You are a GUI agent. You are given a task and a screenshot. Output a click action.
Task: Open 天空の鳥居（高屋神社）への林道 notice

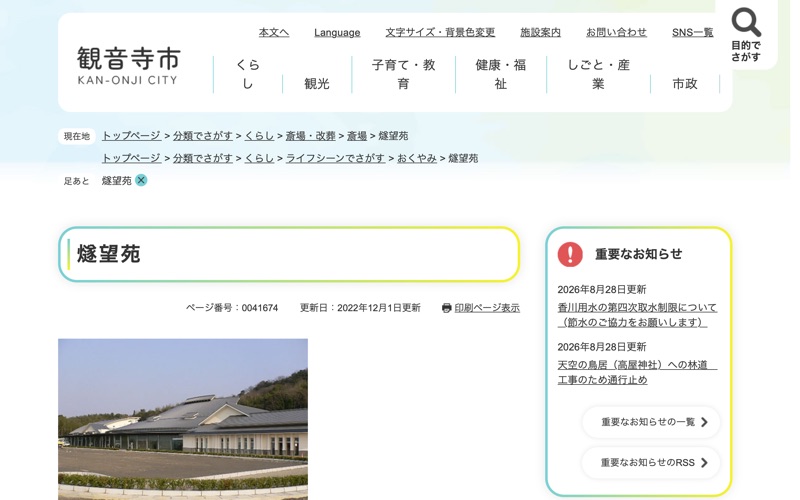click(x=637, y=372)
